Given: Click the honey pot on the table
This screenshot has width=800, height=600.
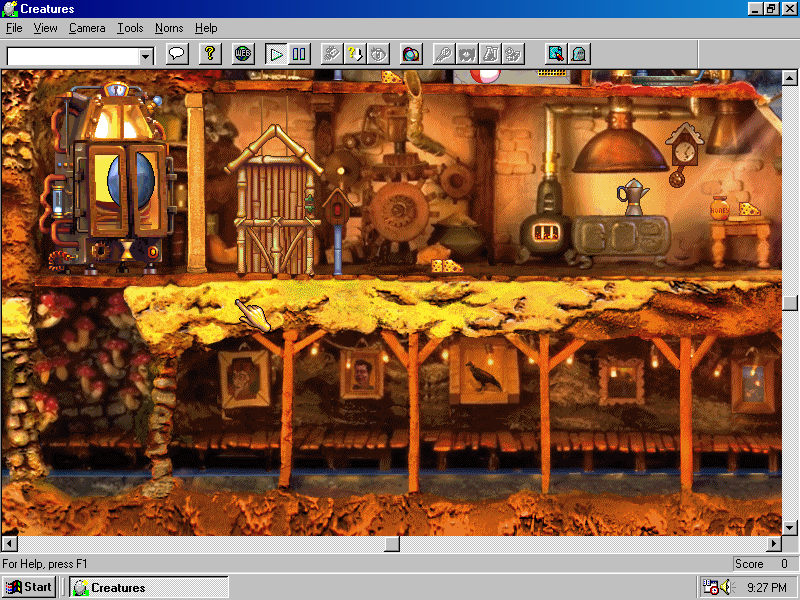Looking at the screenshot, I should point(719,208).
